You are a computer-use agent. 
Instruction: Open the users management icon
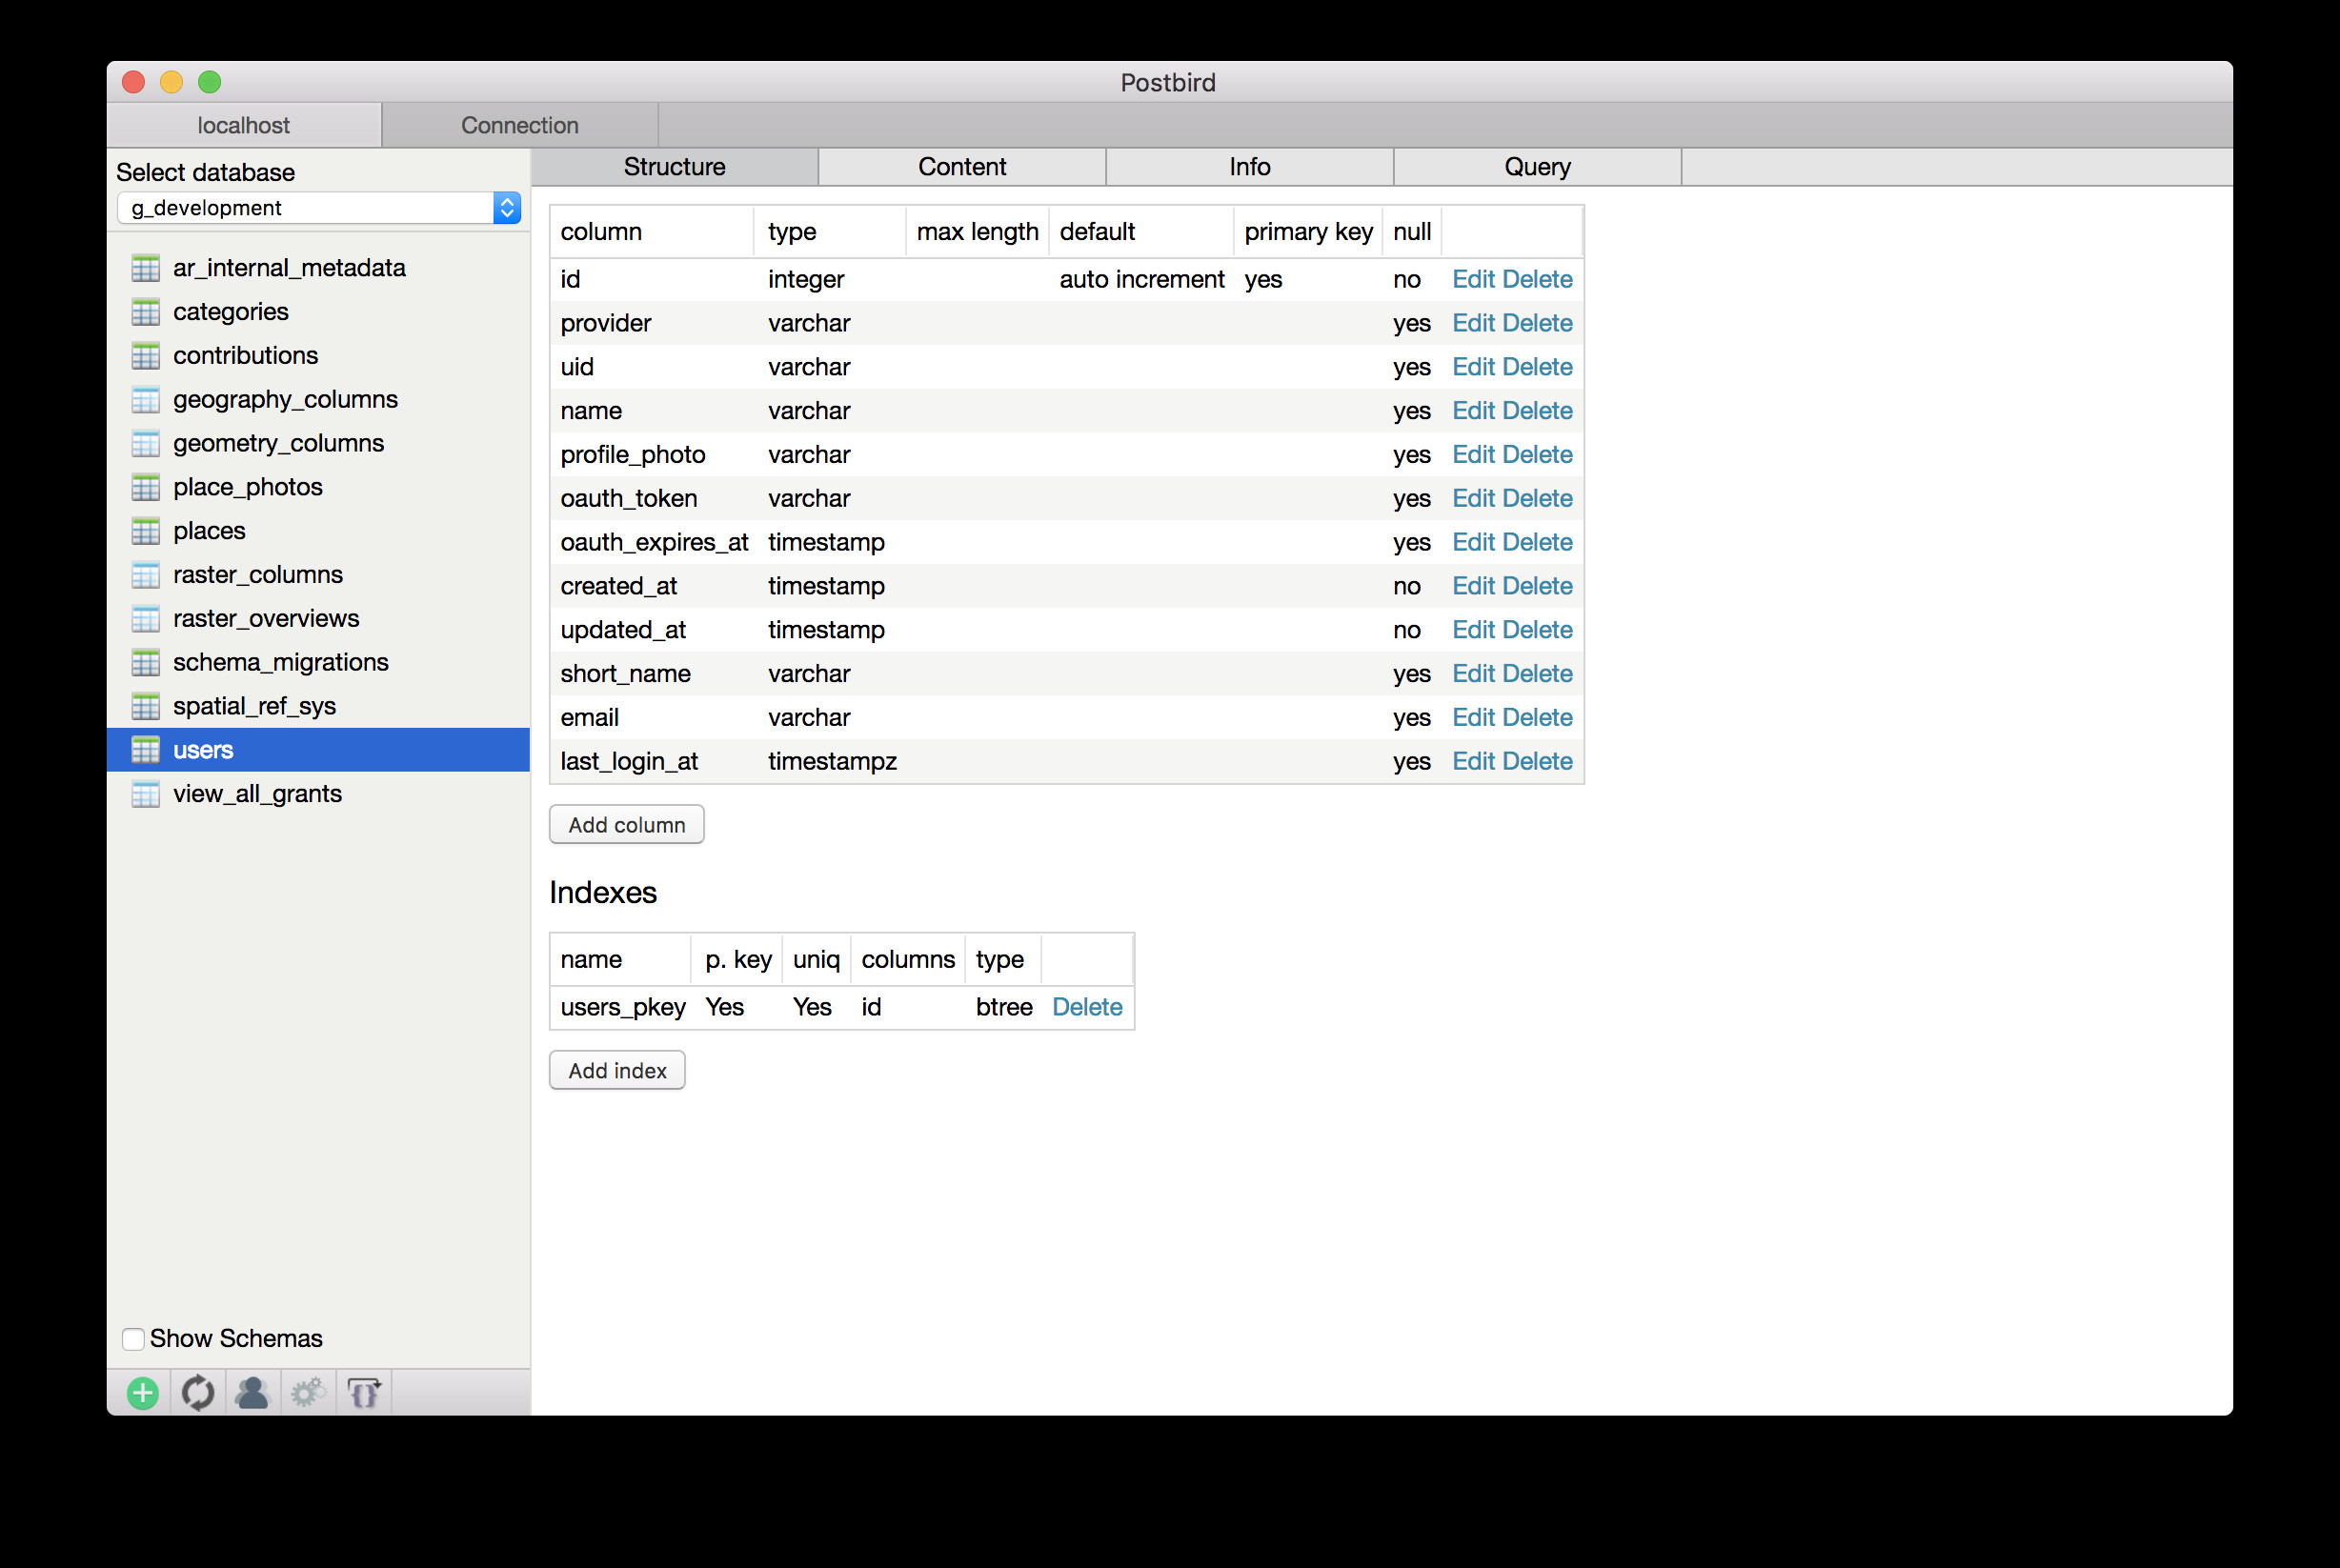(252, 1393)
